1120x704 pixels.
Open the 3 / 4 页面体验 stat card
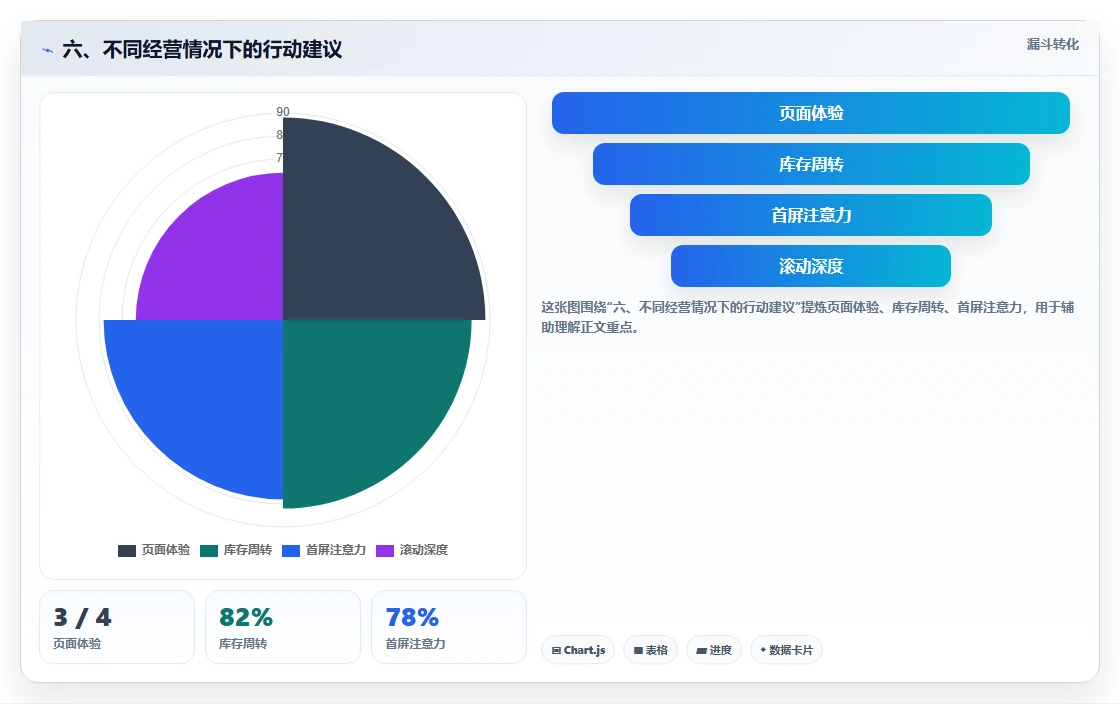pyautogui.click(x=117, y=627)
